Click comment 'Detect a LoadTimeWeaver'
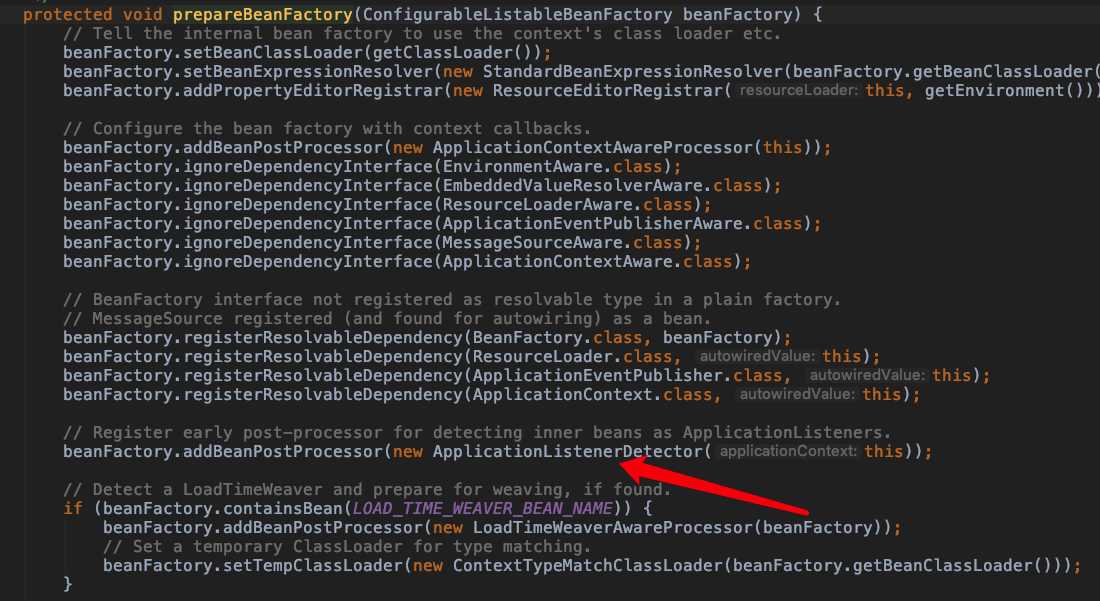Image resolution: width=1100 pixels, height=601 pixels. point(367,489)
